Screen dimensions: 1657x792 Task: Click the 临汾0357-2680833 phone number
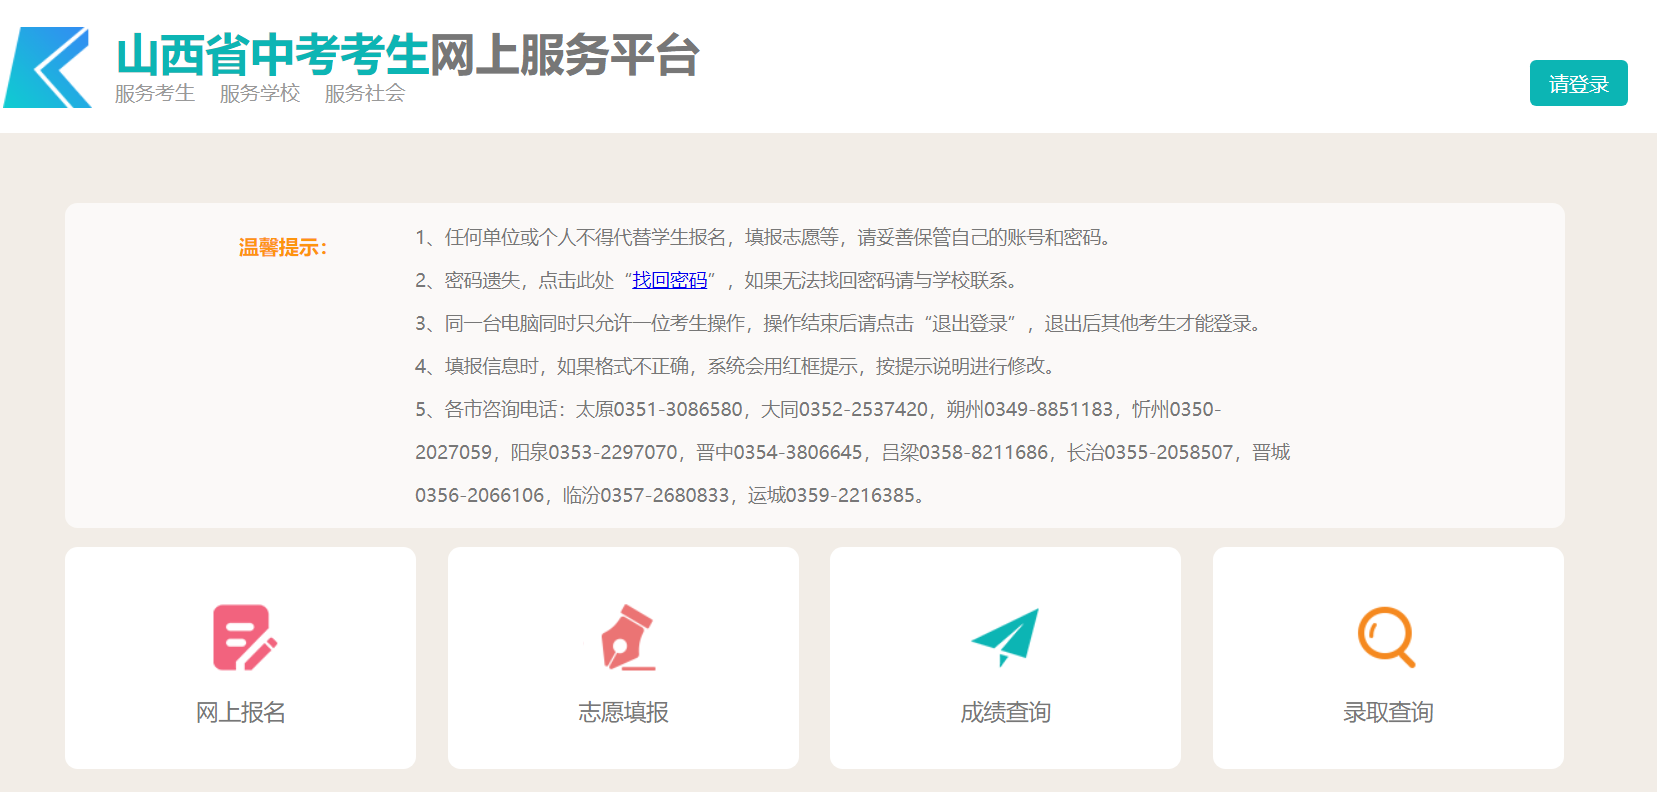645,495
